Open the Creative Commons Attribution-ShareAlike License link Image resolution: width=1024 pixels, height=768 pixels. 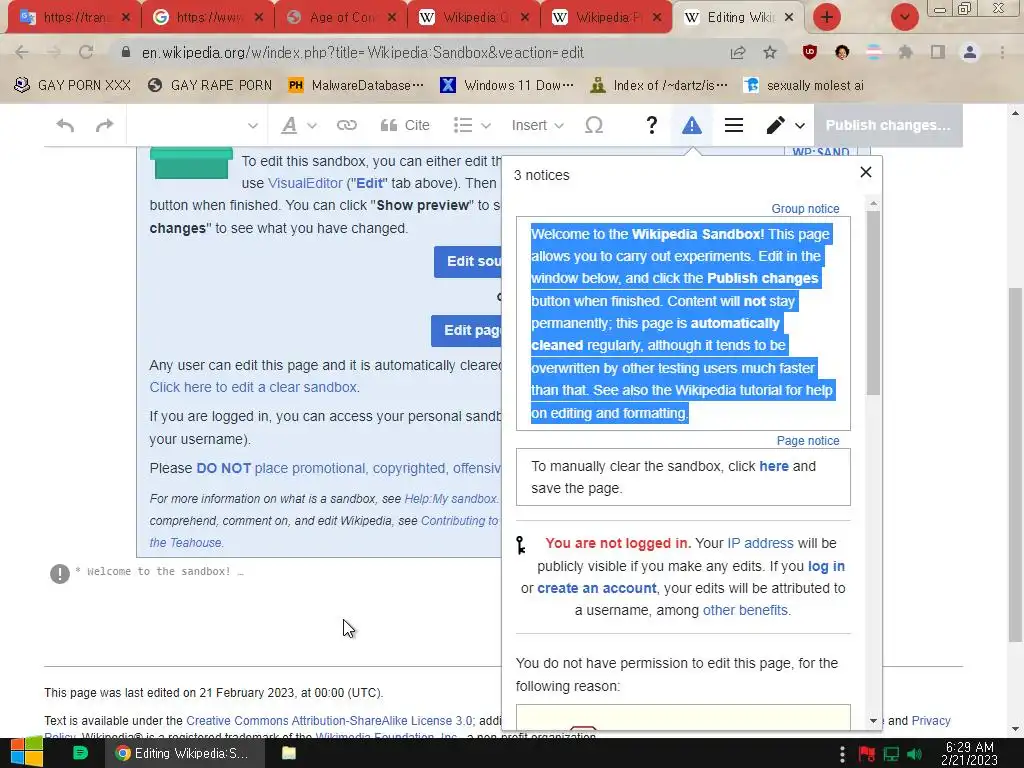(x=330, y=721)
